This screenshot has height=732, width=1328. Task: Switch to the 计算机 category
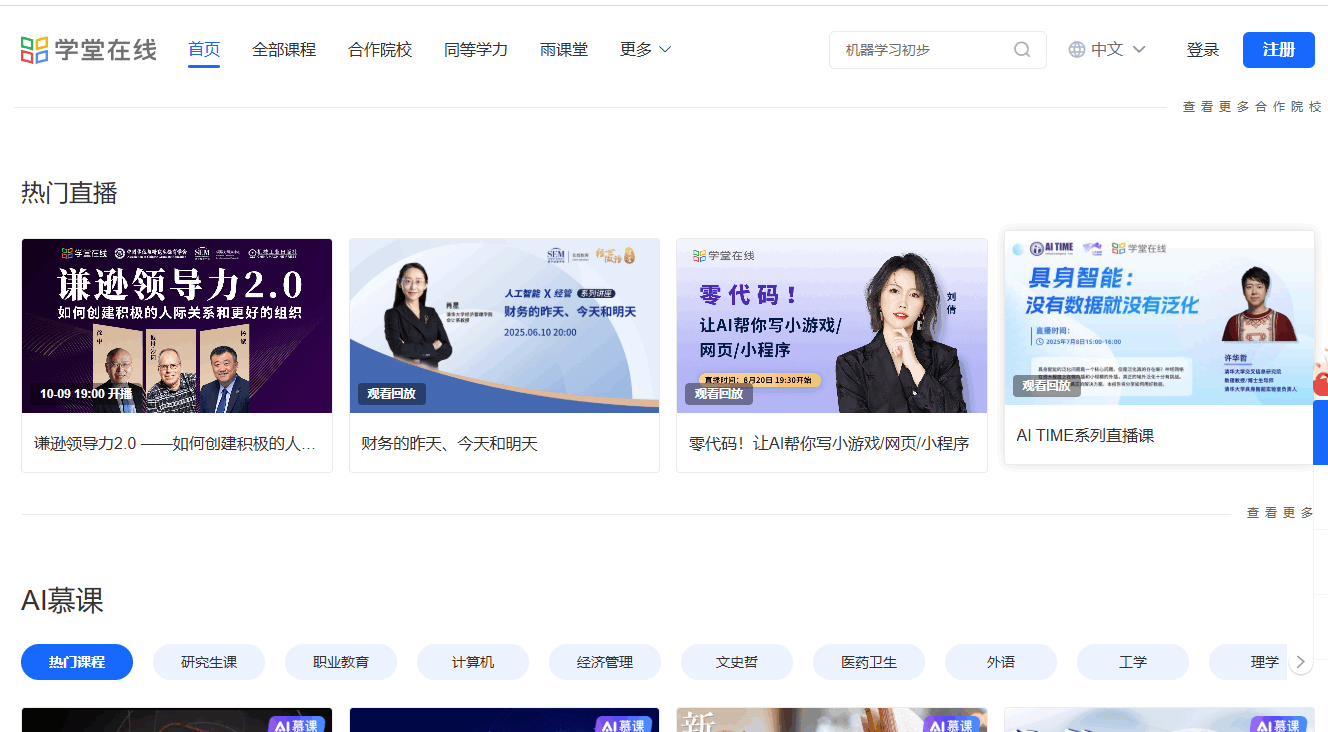coord(473,662)
